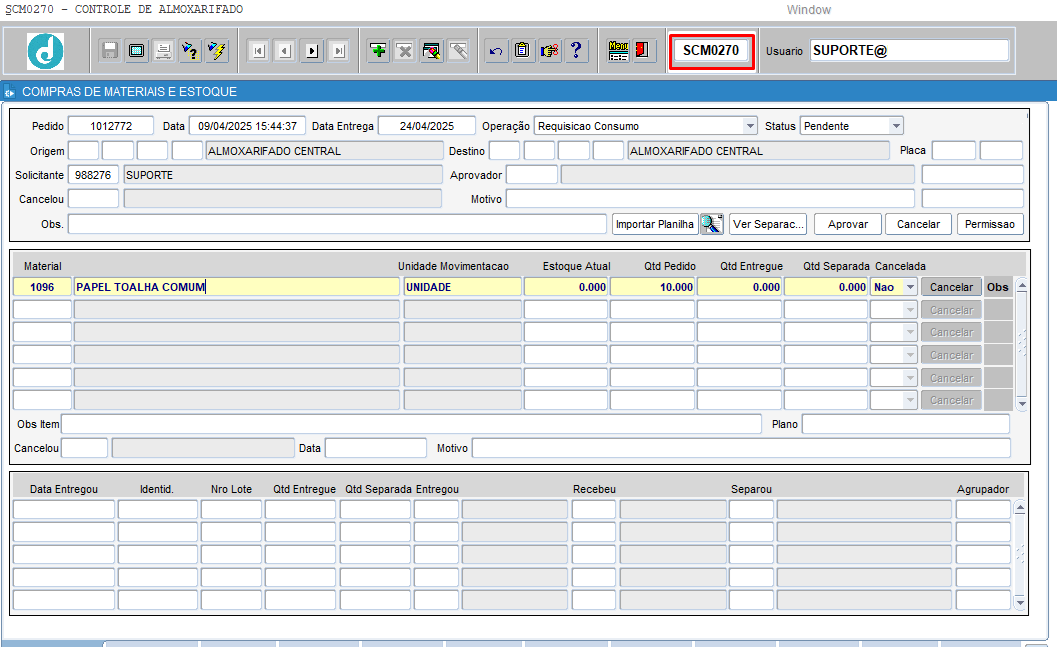Click the Importar Planilha button

tap(655, 224)
